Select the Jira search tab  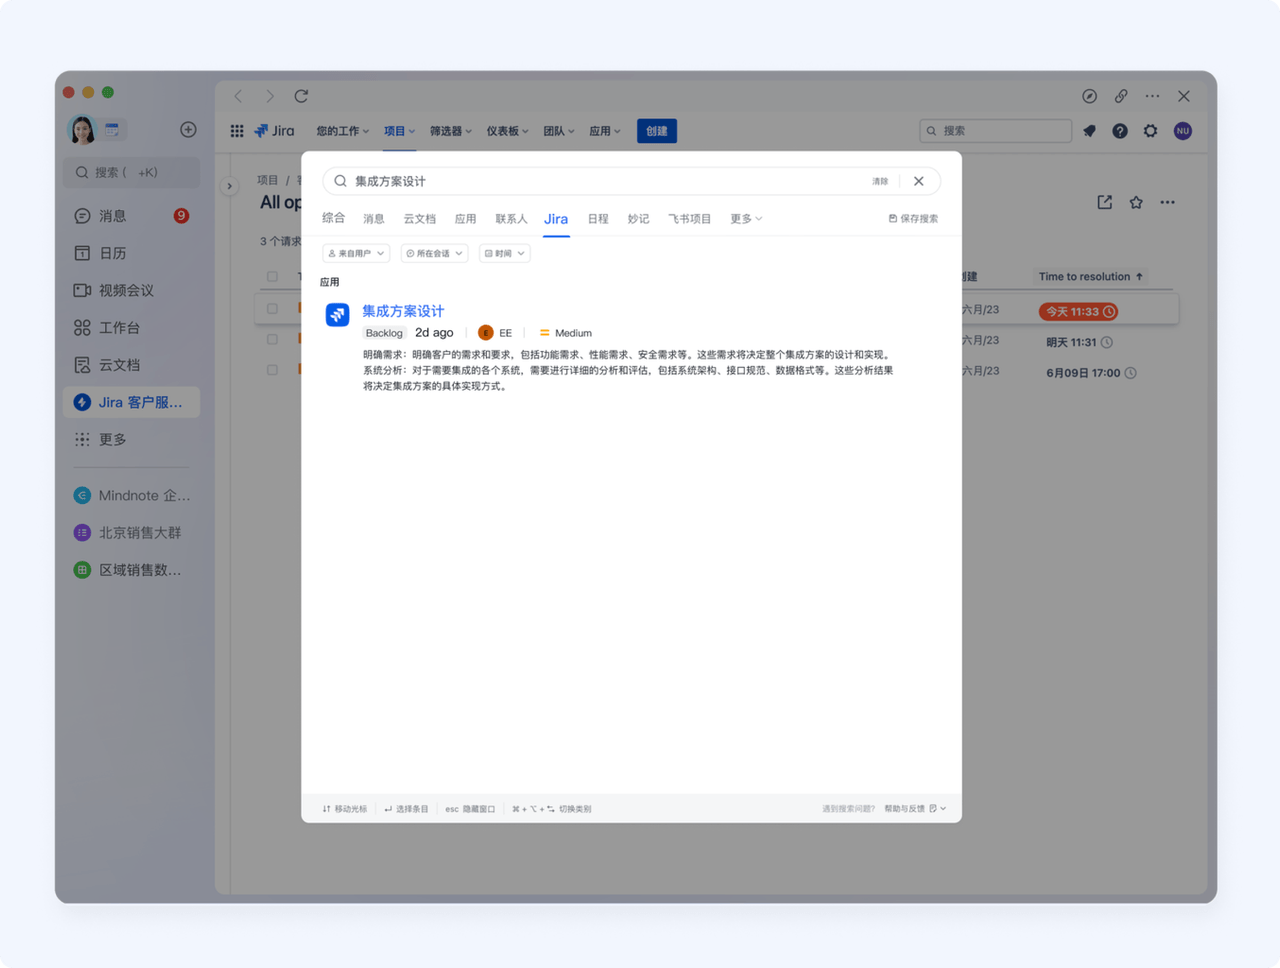(x=556, y=219)
